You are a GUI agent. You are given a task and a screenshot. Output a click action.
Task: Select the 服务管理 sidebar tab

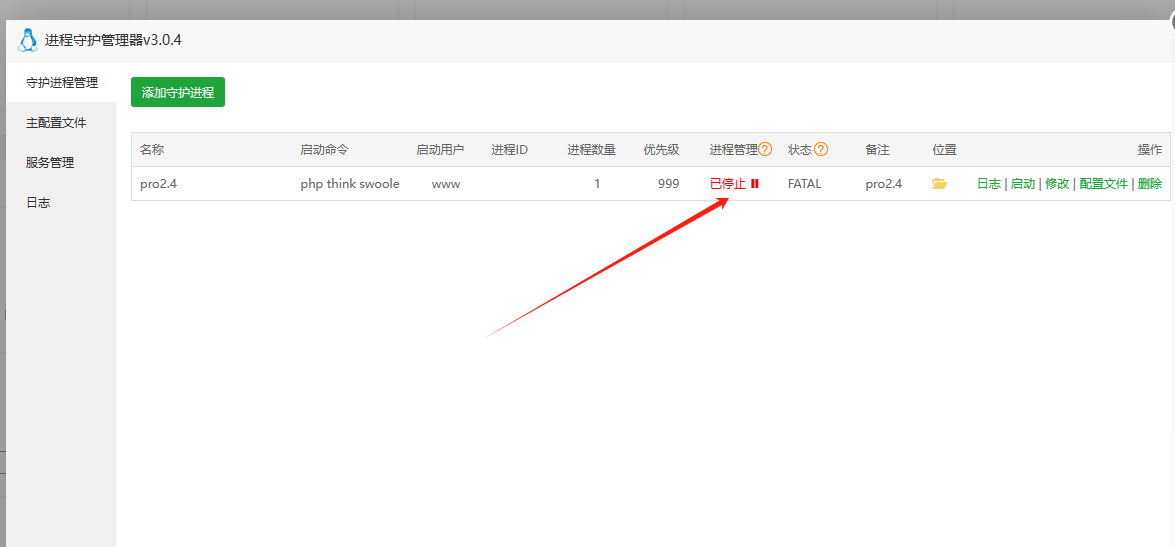click(50, 162)
